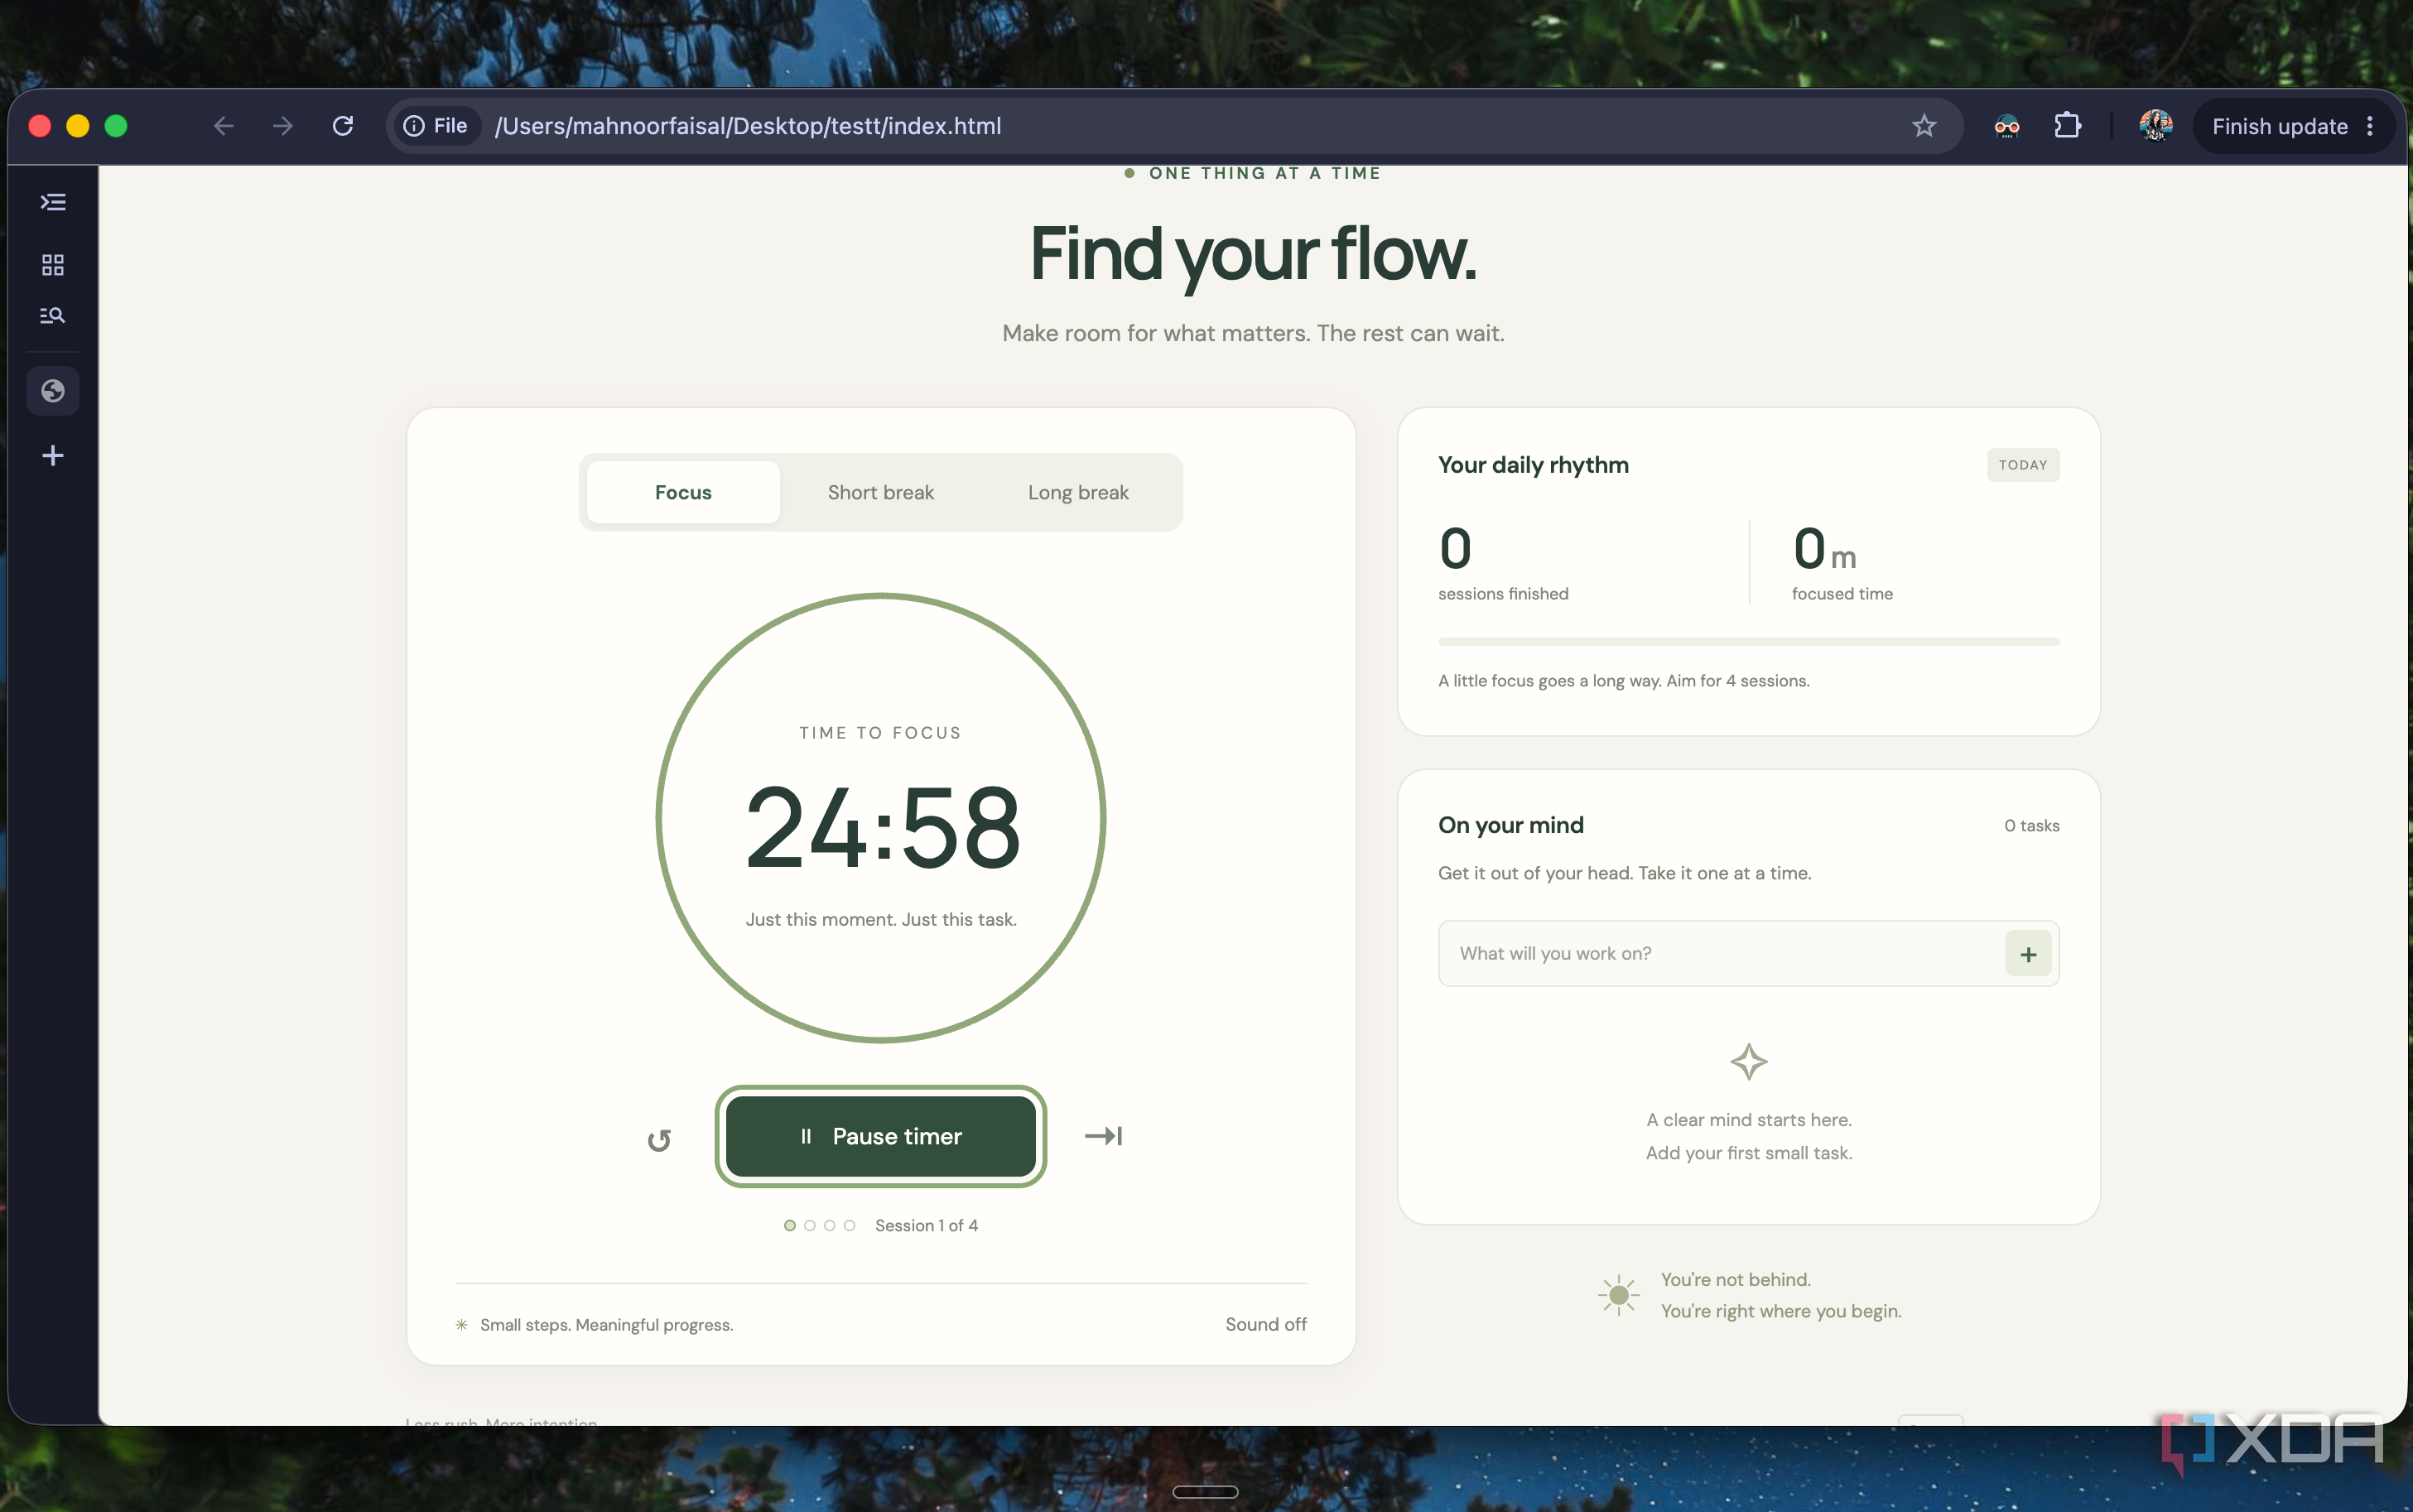Click the 'sessions finished' label
This screenshot has width=2413, height=1512.
click(x=1503, y=594)
